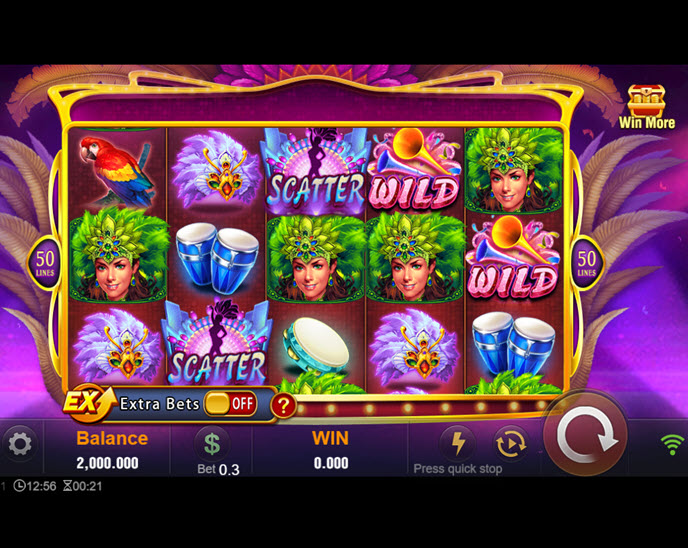This screenshot has height=548, width=688.
Task: Click the WIN amount display
Action: [x=331, y=463]
